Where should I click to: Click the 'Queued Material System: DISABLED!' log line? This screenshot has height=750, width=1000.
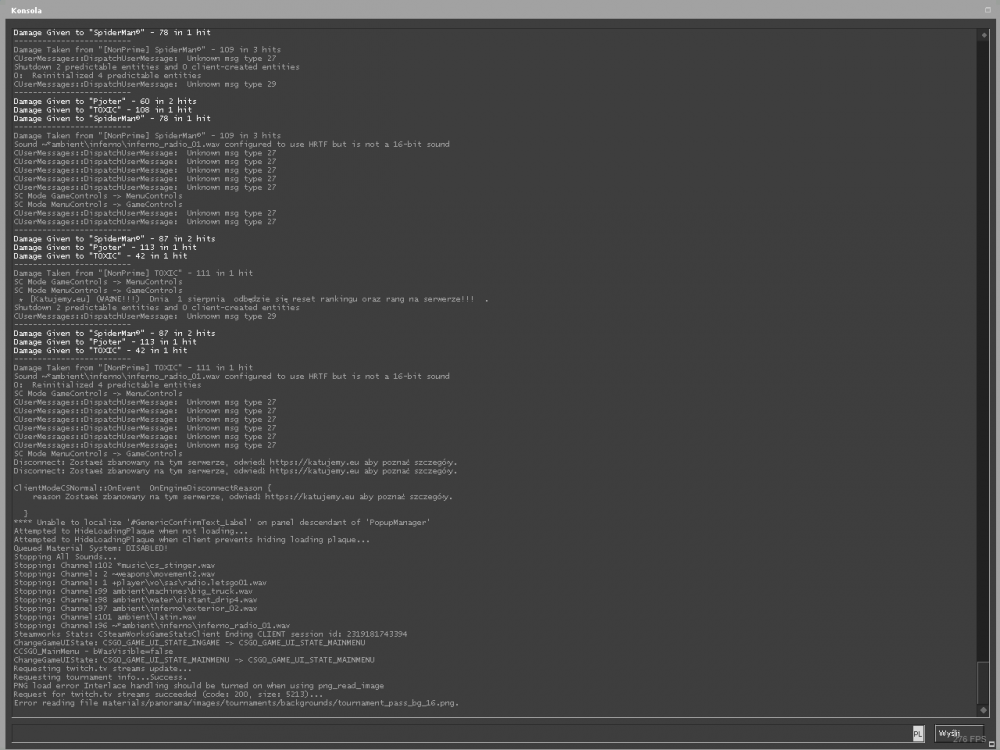[91, 548]
